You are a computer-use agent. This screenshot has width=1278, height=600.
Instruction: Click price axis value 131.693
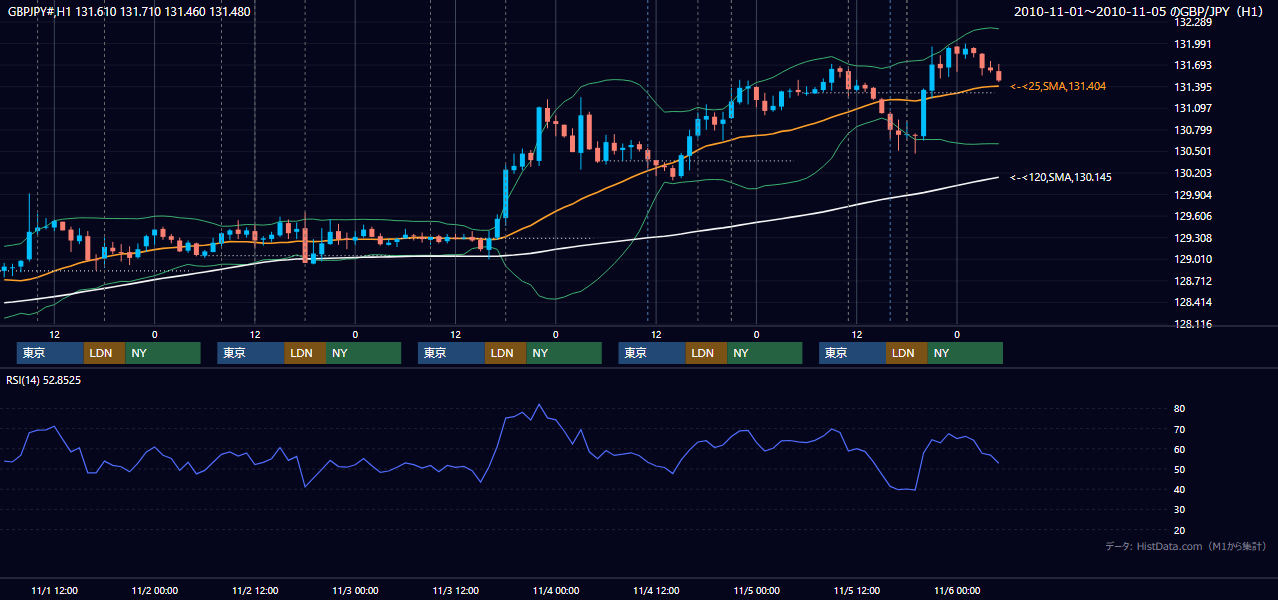pos(1192,65)
